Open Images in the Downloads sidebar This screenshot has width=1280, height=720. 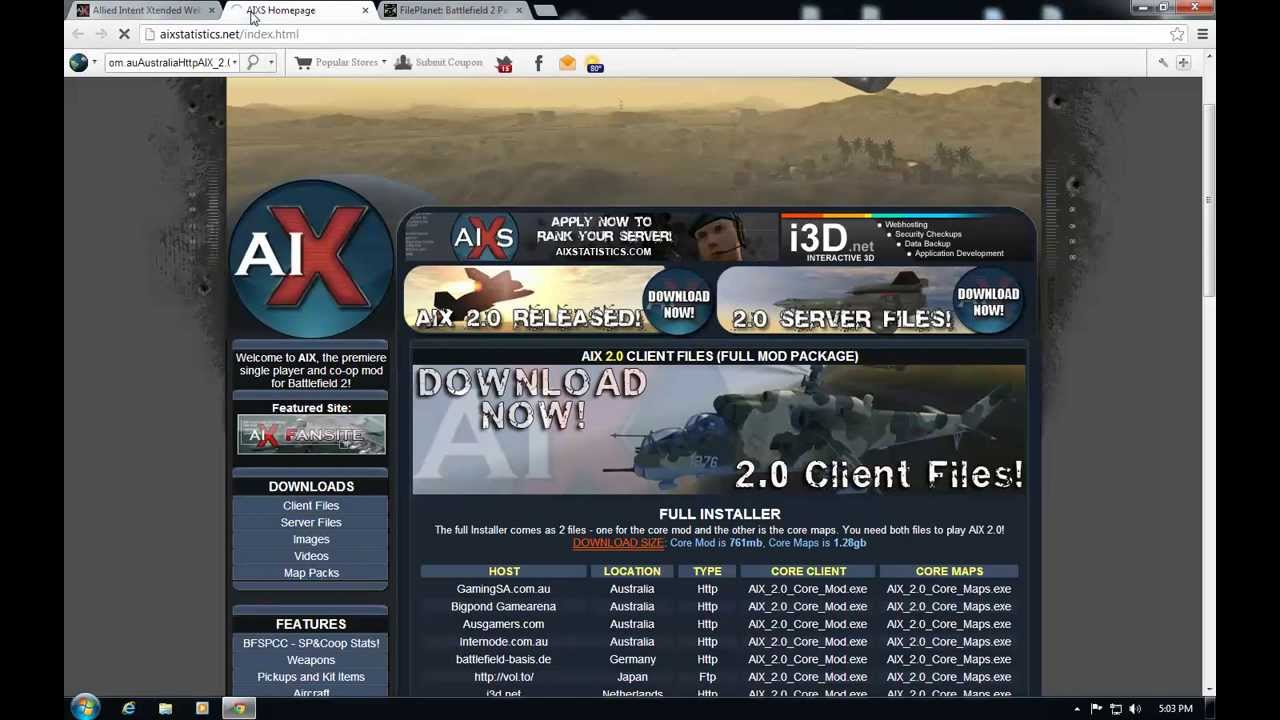tap(311, 539)
